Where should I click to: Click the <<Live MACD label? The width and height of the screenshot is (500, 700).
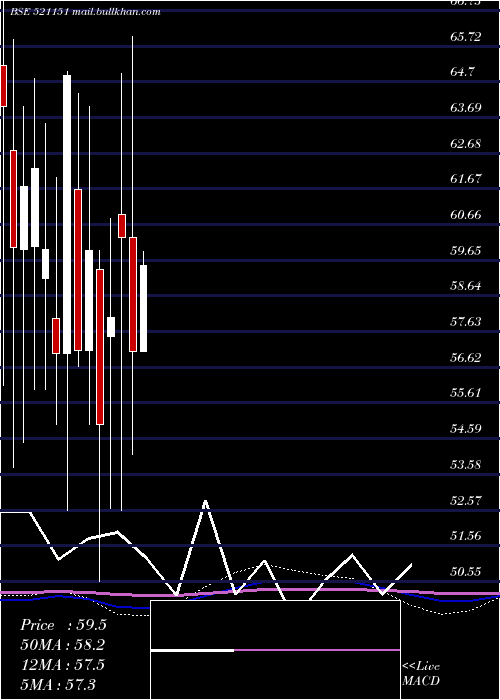(421, 673)
